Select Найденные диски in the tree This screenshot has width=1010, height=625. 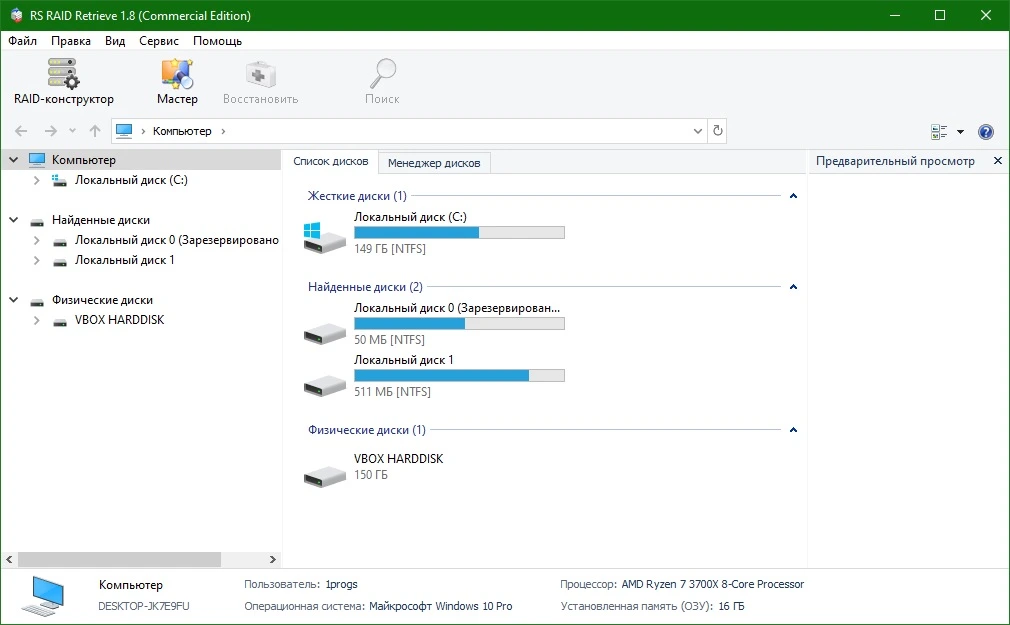(101, 220)
